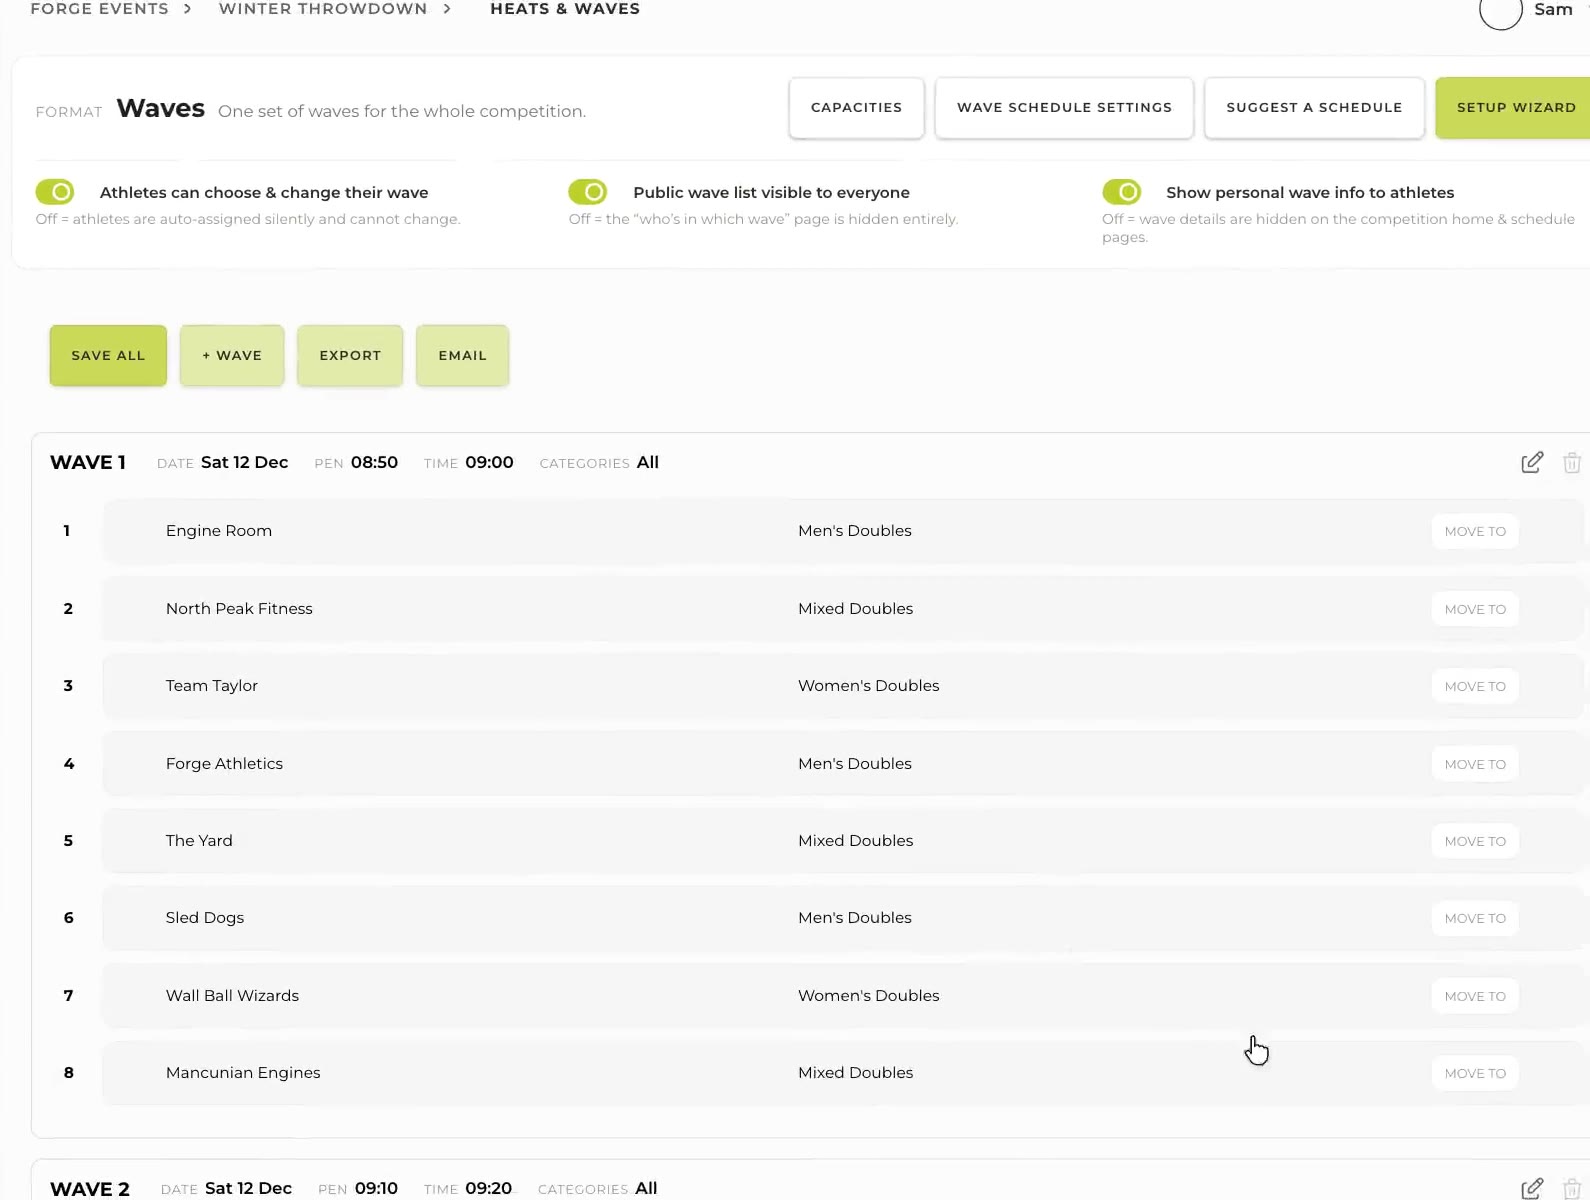Click Wave 1 time 09:00
Image resolution: width=1590 pixels, height=1200 pixels.
(489, 462)
